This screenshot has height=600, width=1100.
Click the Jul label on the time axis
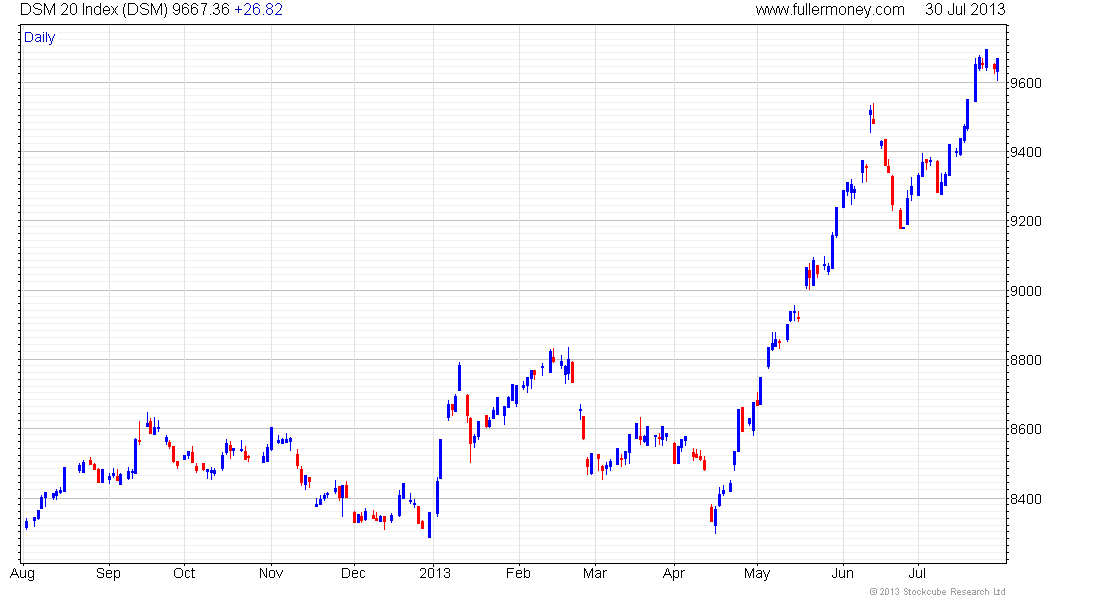(x=918, y=573)
